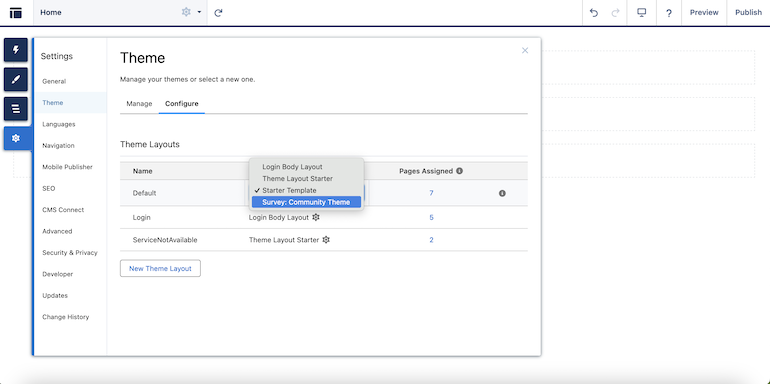Open Updates settings

55,296
